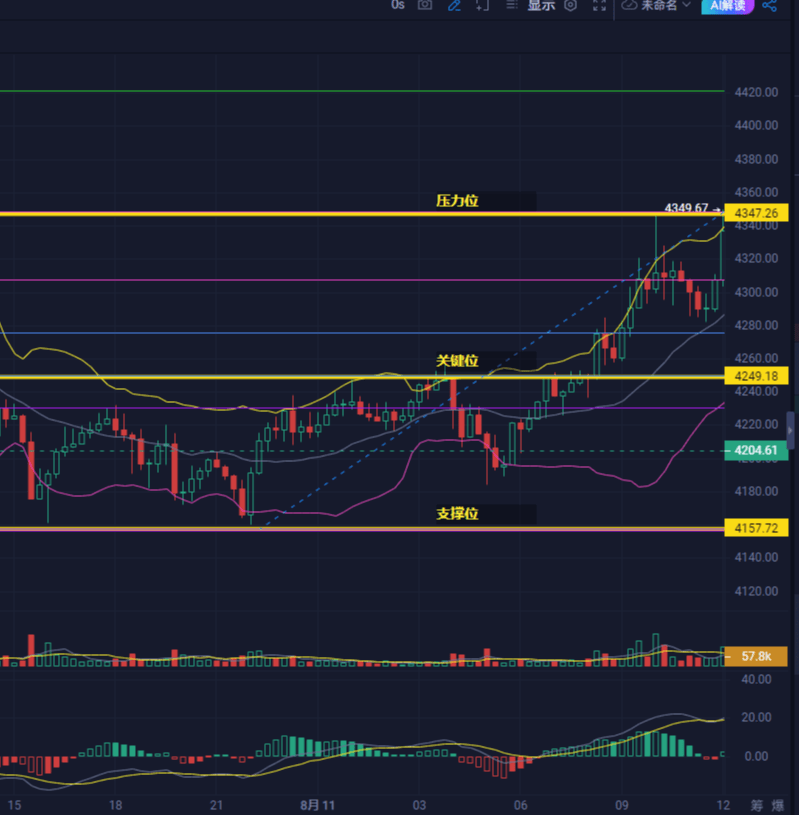
Task: Click the 4180.00 axis label
Action: tap(756, 491)
